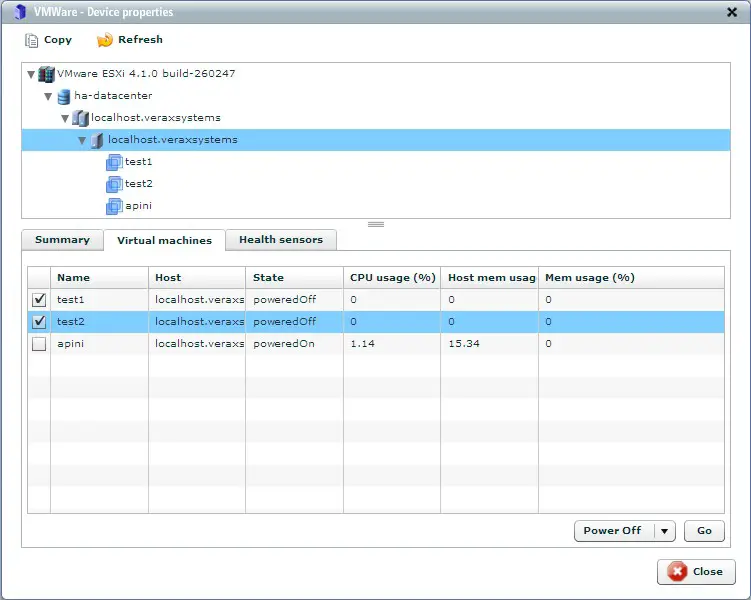This screenshot has width=751, height=600.
Task: Click the Power Off button label
Action: [612, 531]
